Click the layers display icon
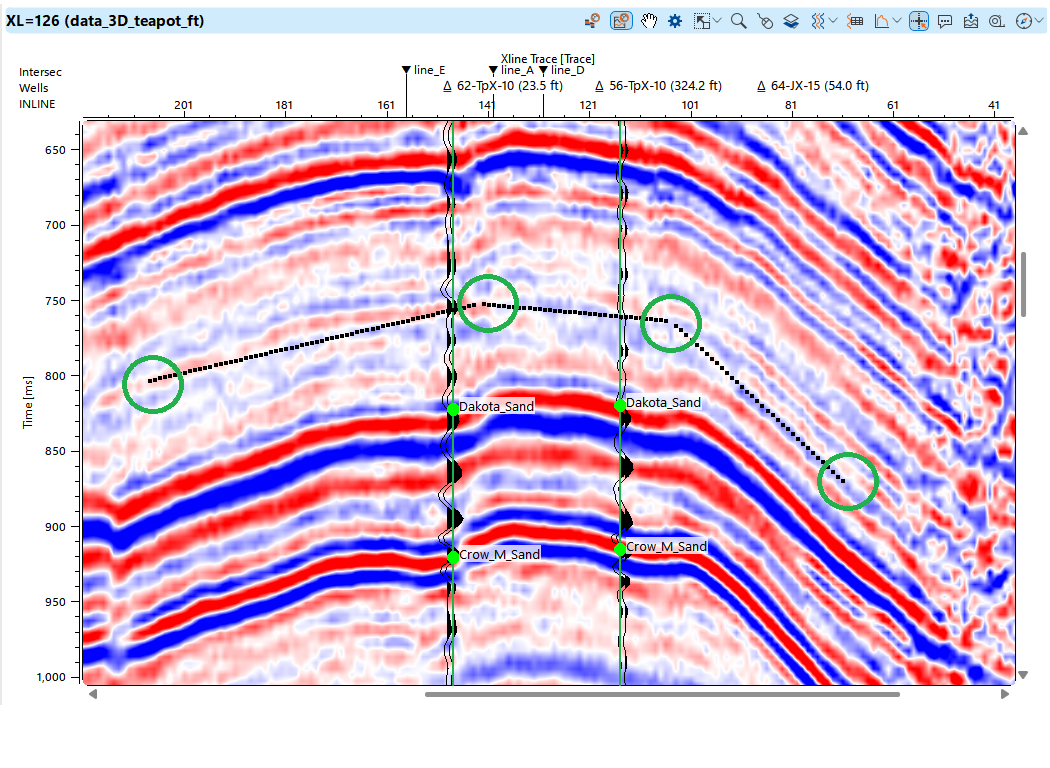1050x768 pixels. click(x=791, y=20)
